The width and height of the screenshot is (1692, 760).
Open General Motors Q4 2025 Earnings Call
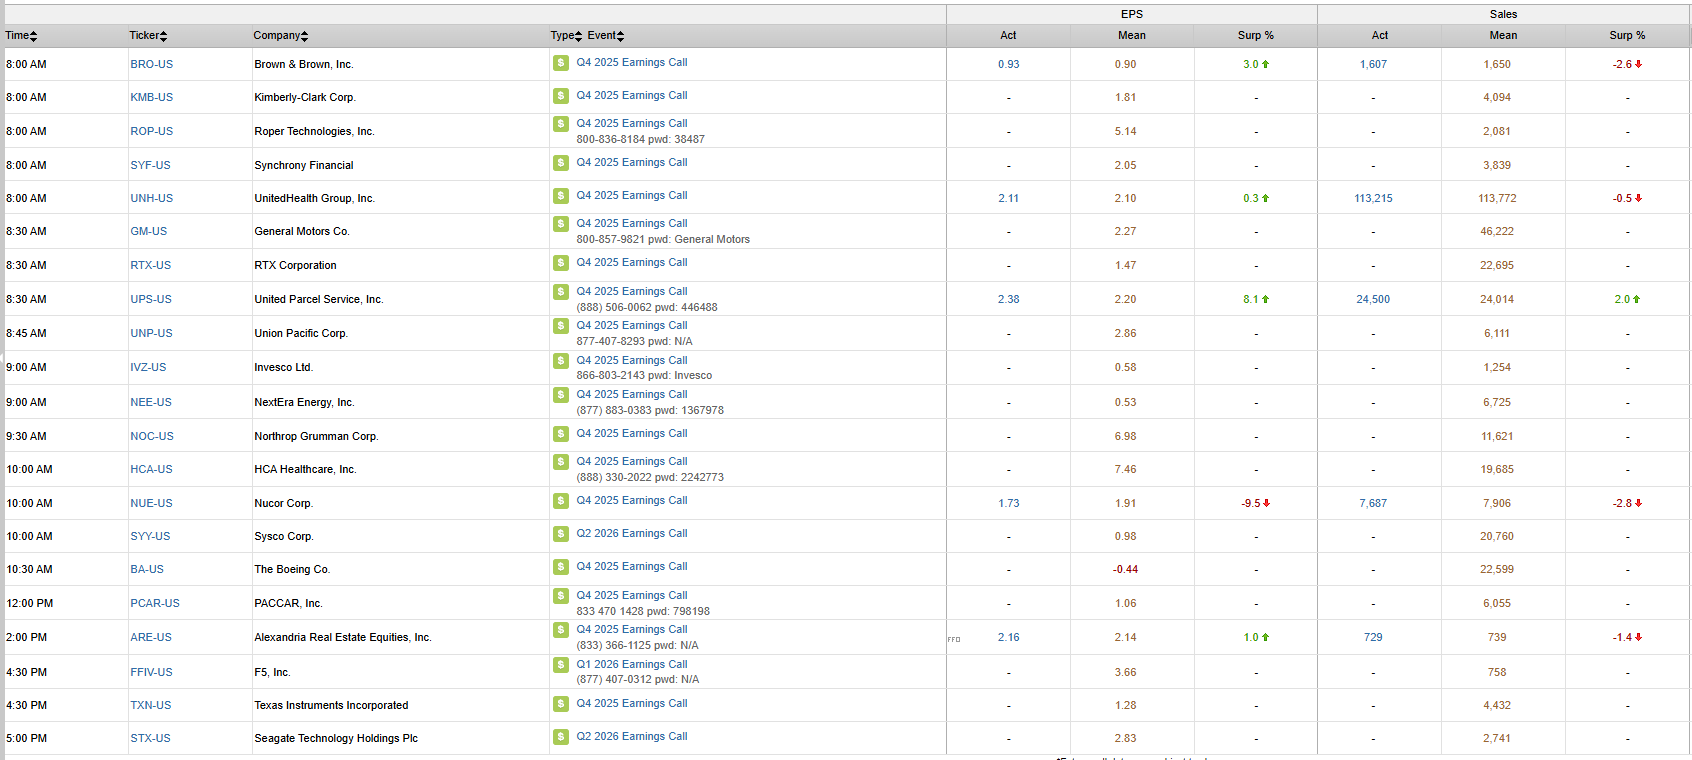pyautogui.click(x=631, y=224)
